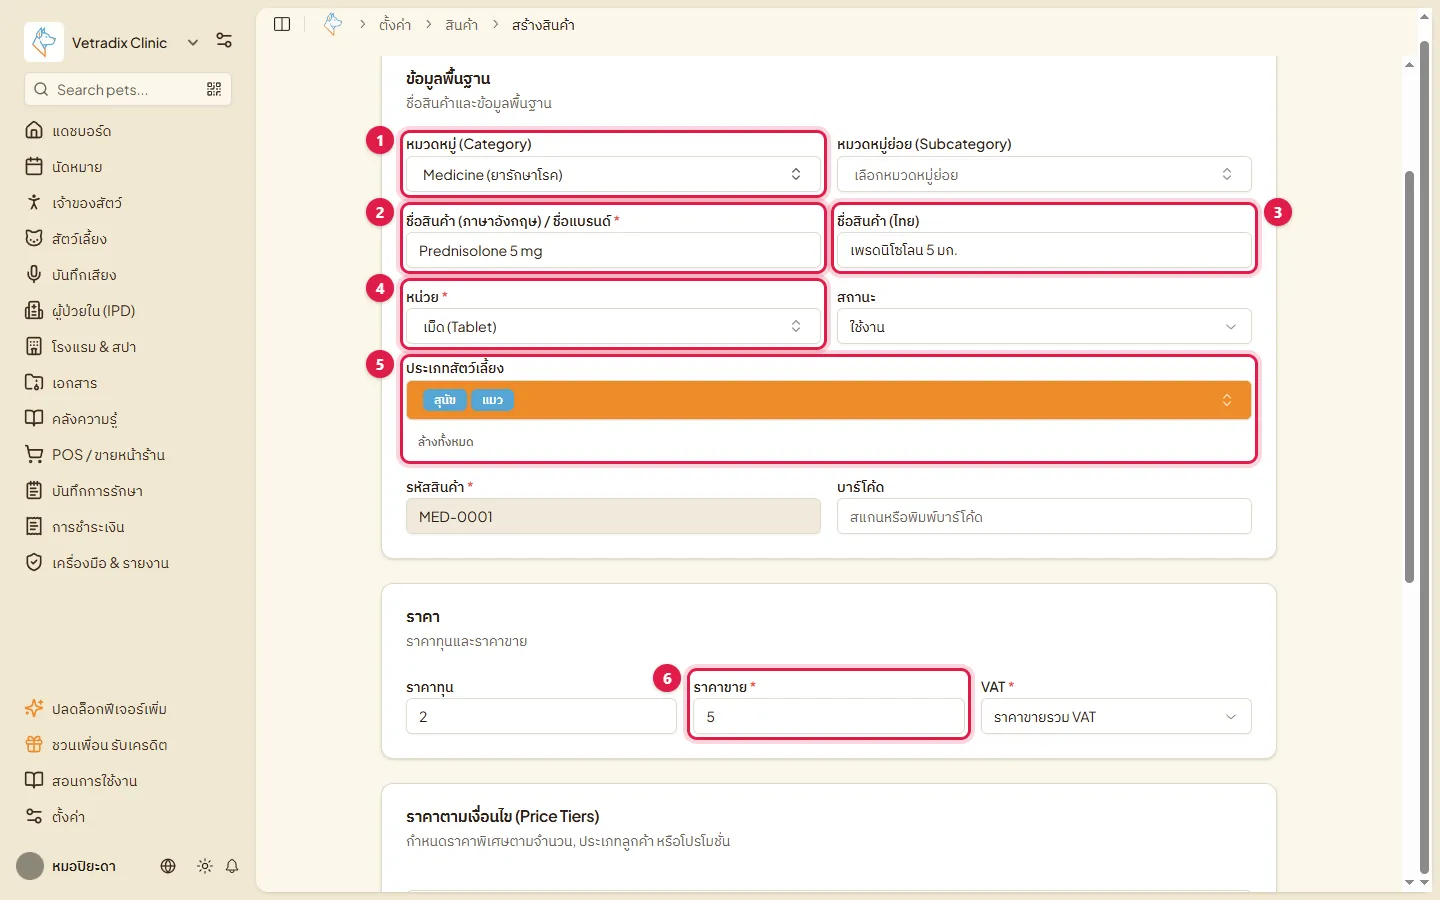
Task: Expand the Vetradix Clinic switcher chevron
Action: (x=193, y=42)
